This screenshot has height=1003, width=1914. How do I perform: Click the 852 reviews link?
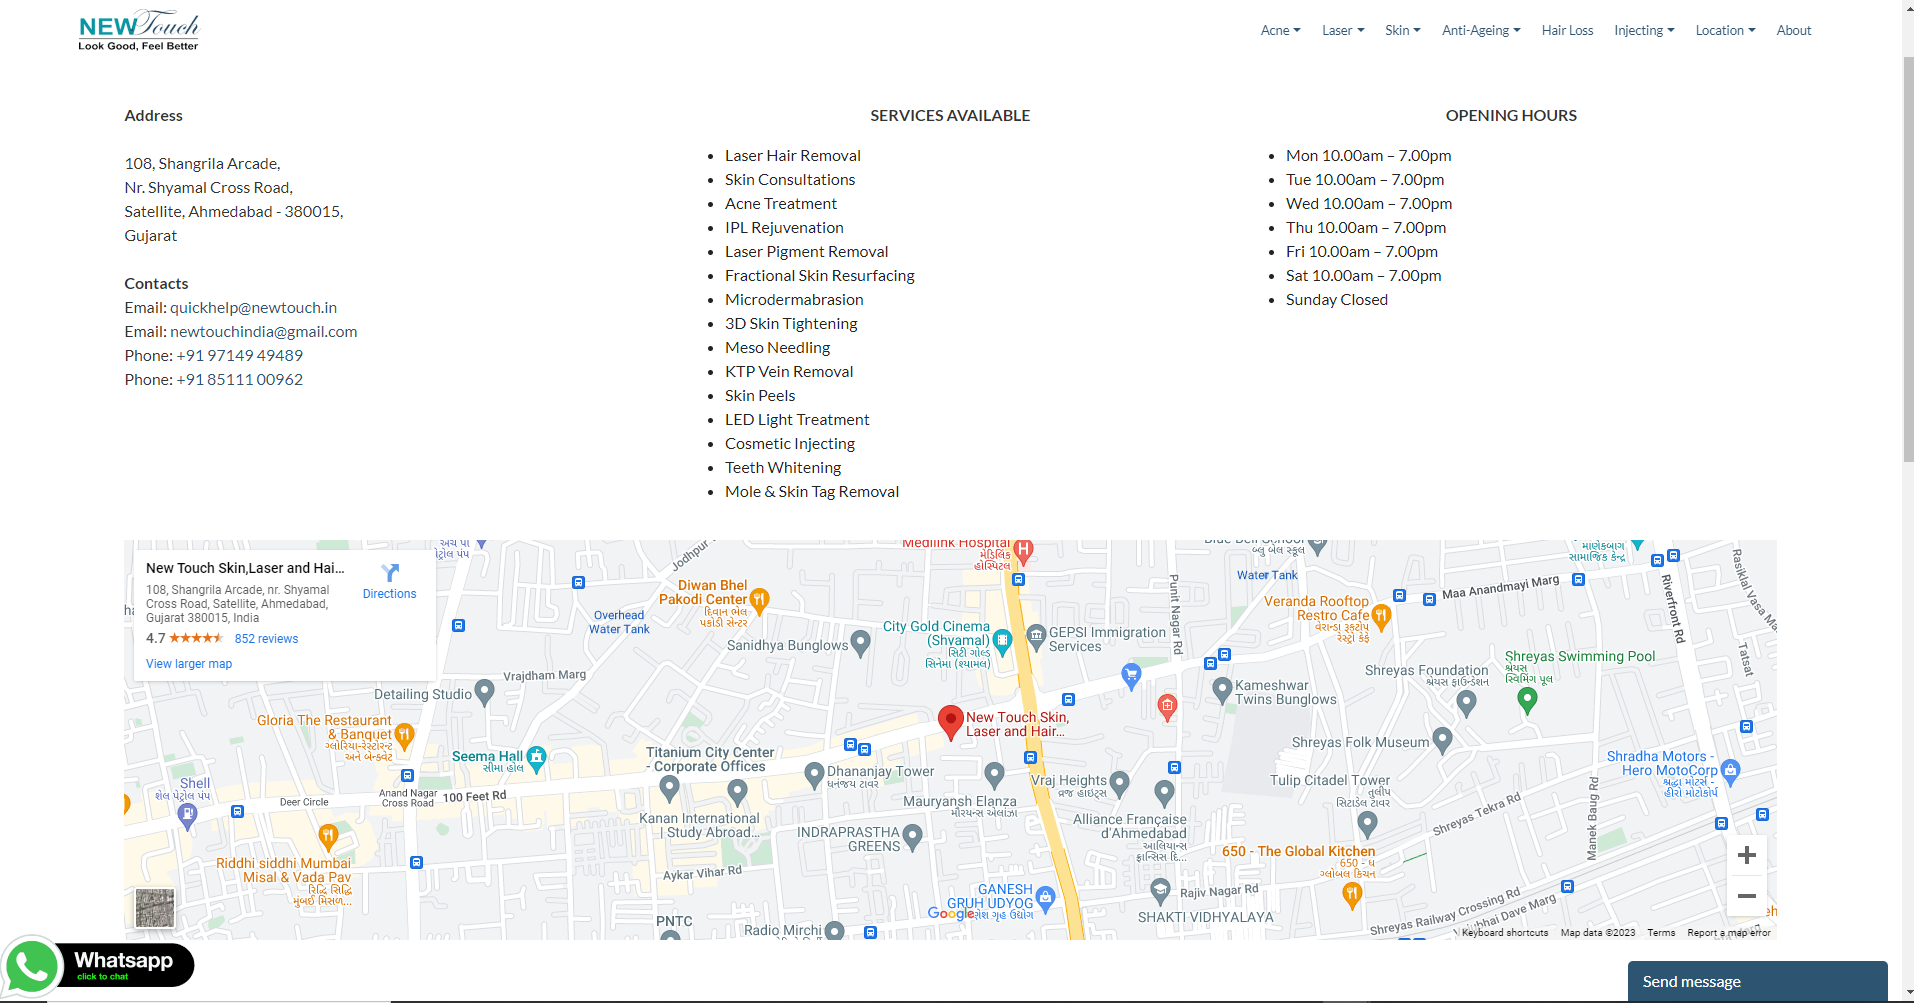(266, 639)
